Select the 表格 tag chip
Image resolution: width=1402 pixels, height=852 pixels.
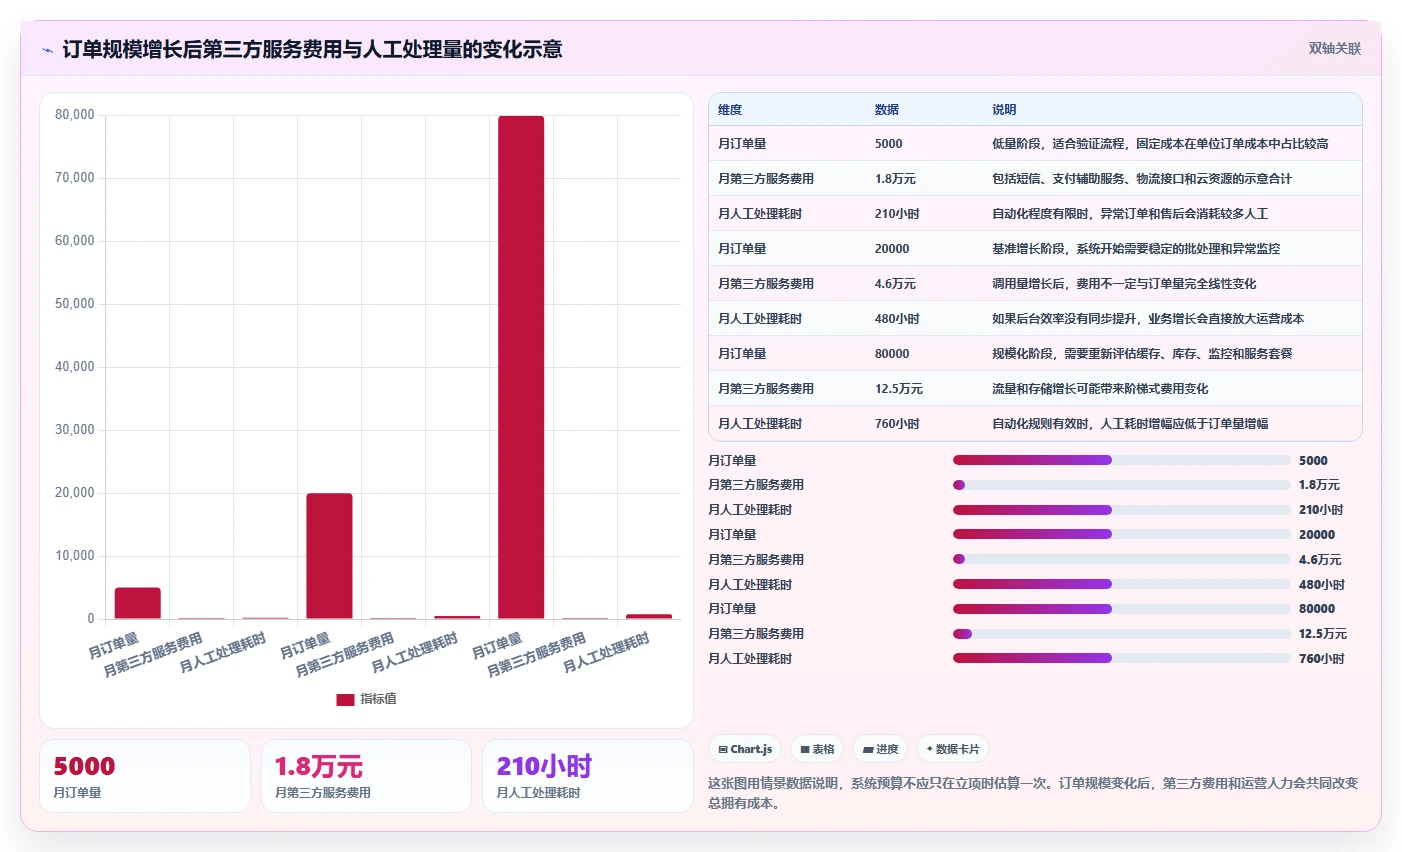coord(817,749)
